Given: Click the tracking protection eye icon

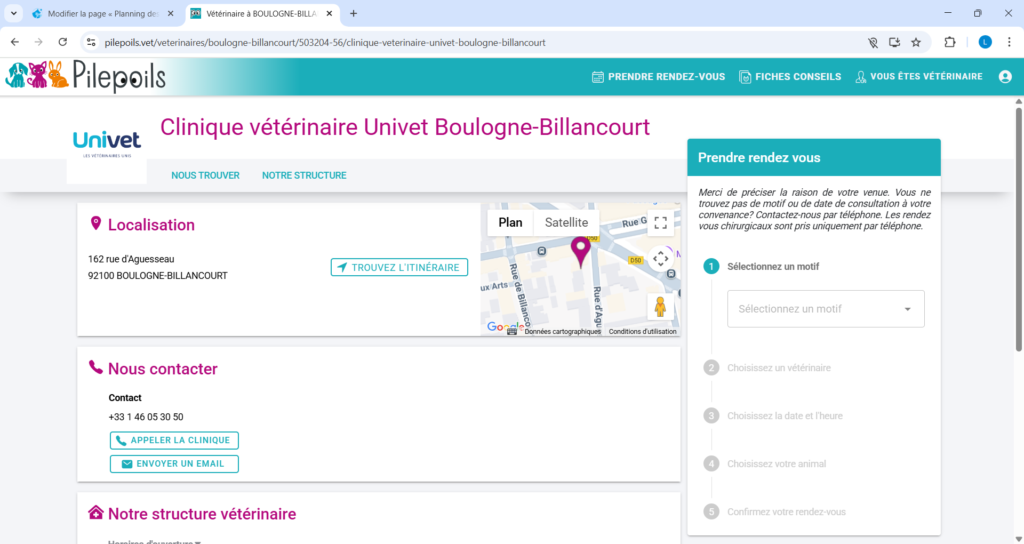Looking at the screenshot, I should pos(872,42).
